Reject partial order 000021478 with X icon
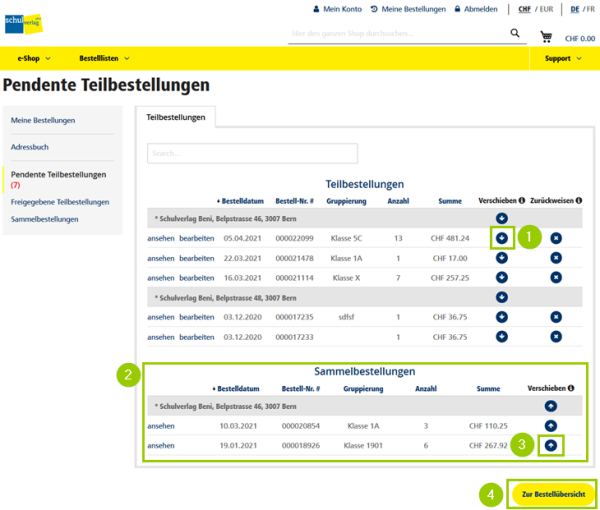 click(555, 257)
